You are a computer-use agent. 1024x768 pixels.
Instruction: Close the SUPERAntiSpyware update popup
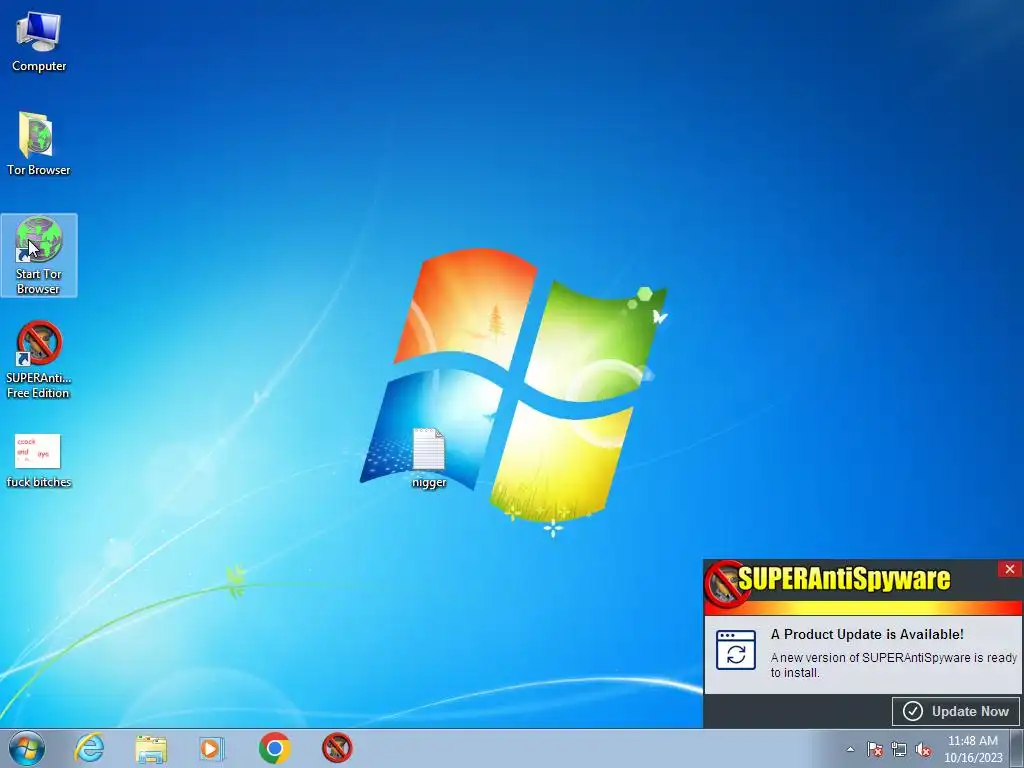pyautogui.click(x=1010, y=569)
